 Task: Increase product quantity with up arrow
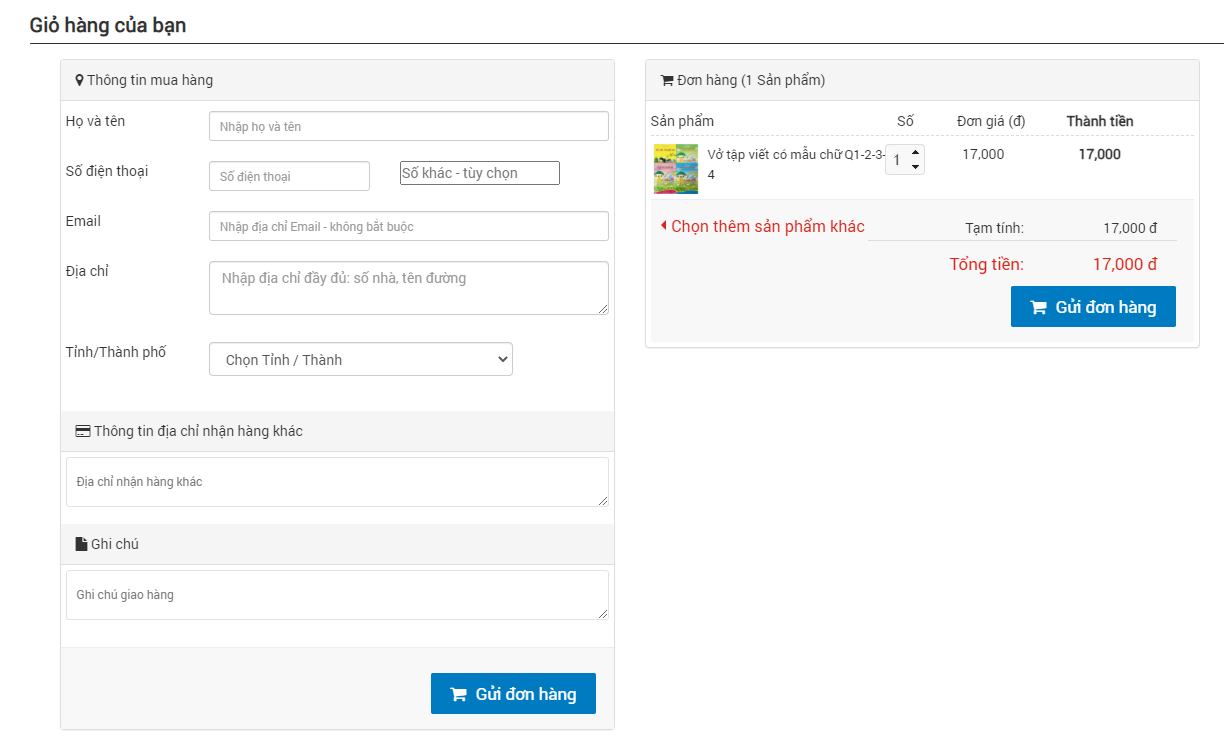tap(915, 152)
